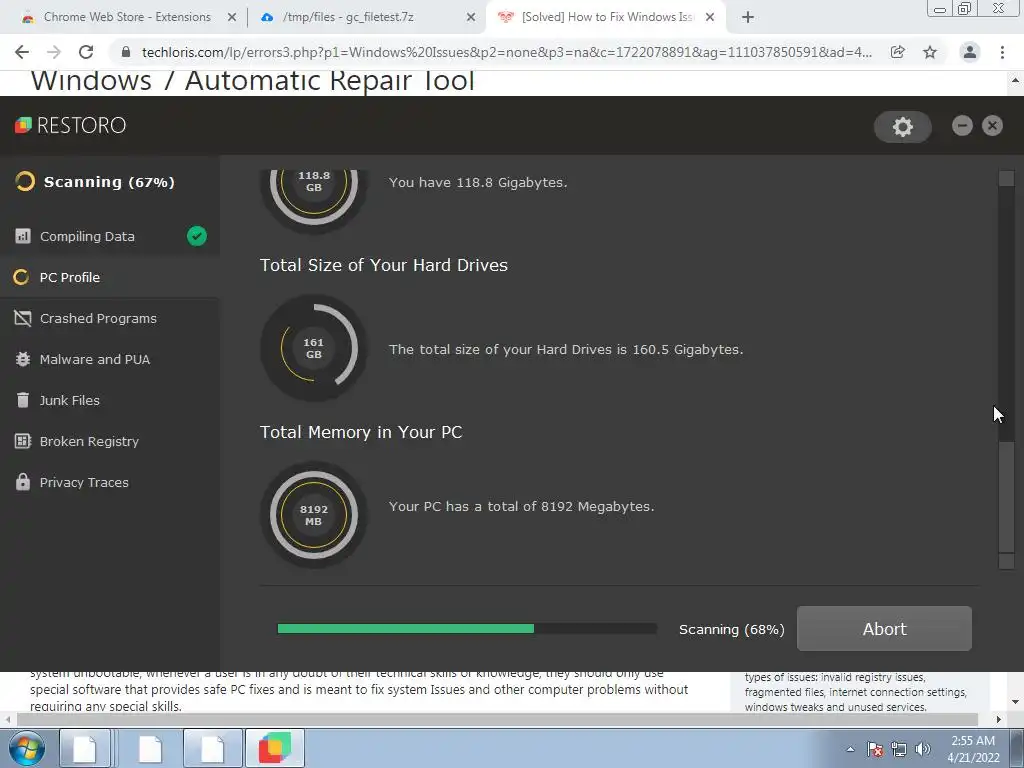Click the Scanning spinner icon in sidebar
The width and height of the screenshot is (1024, 768).
25,181
